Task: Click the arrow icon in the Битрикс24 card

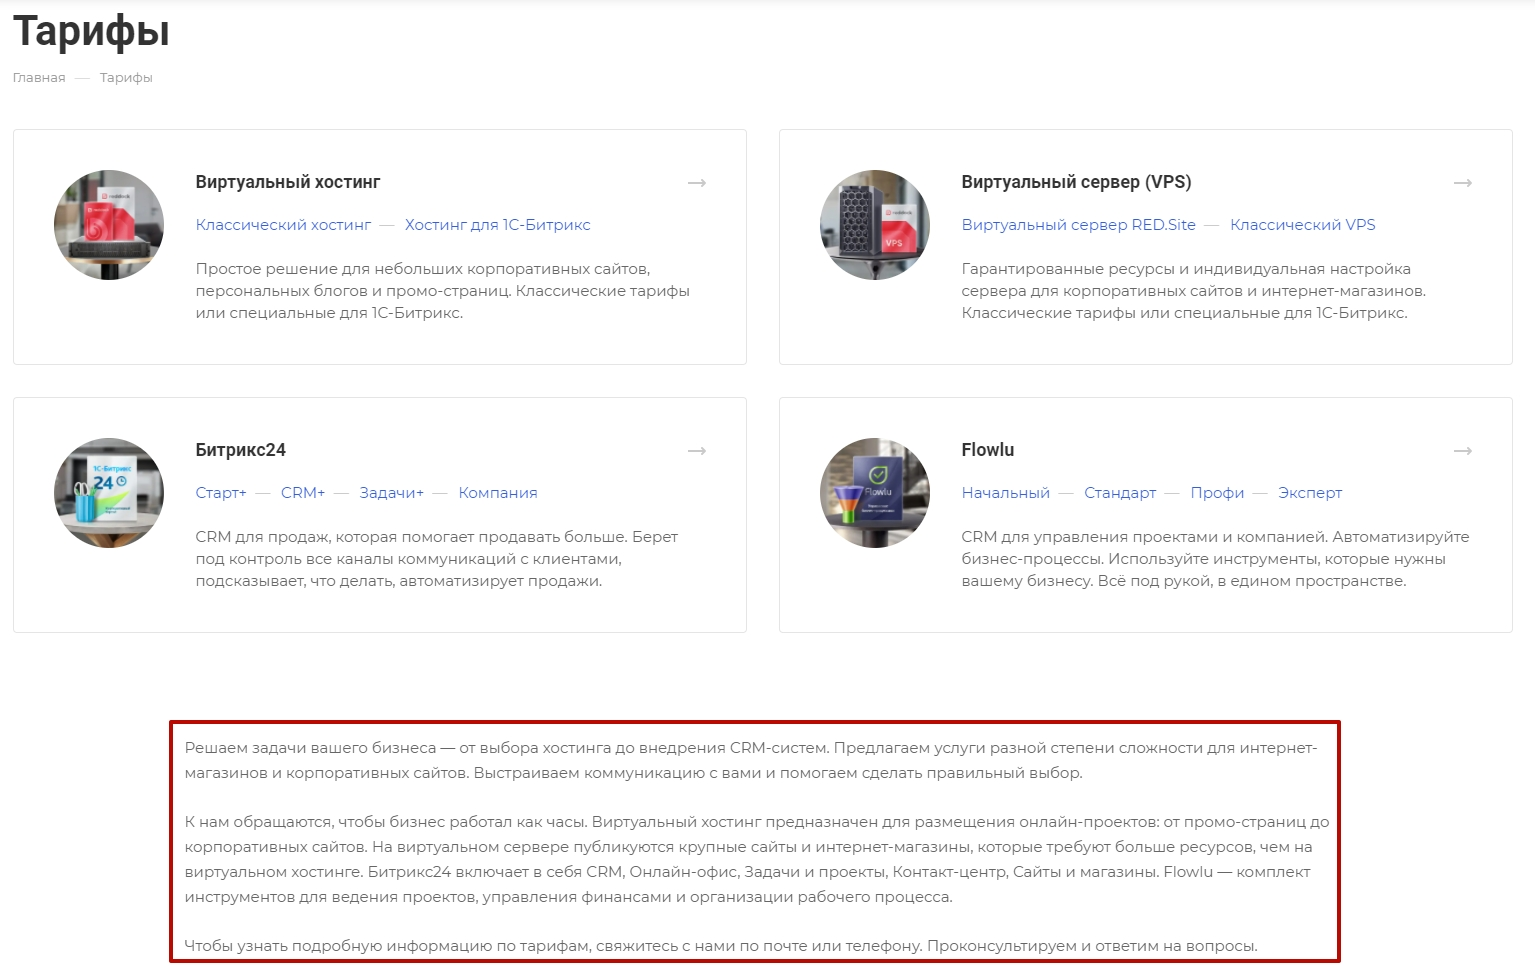Action: point(697,451)
